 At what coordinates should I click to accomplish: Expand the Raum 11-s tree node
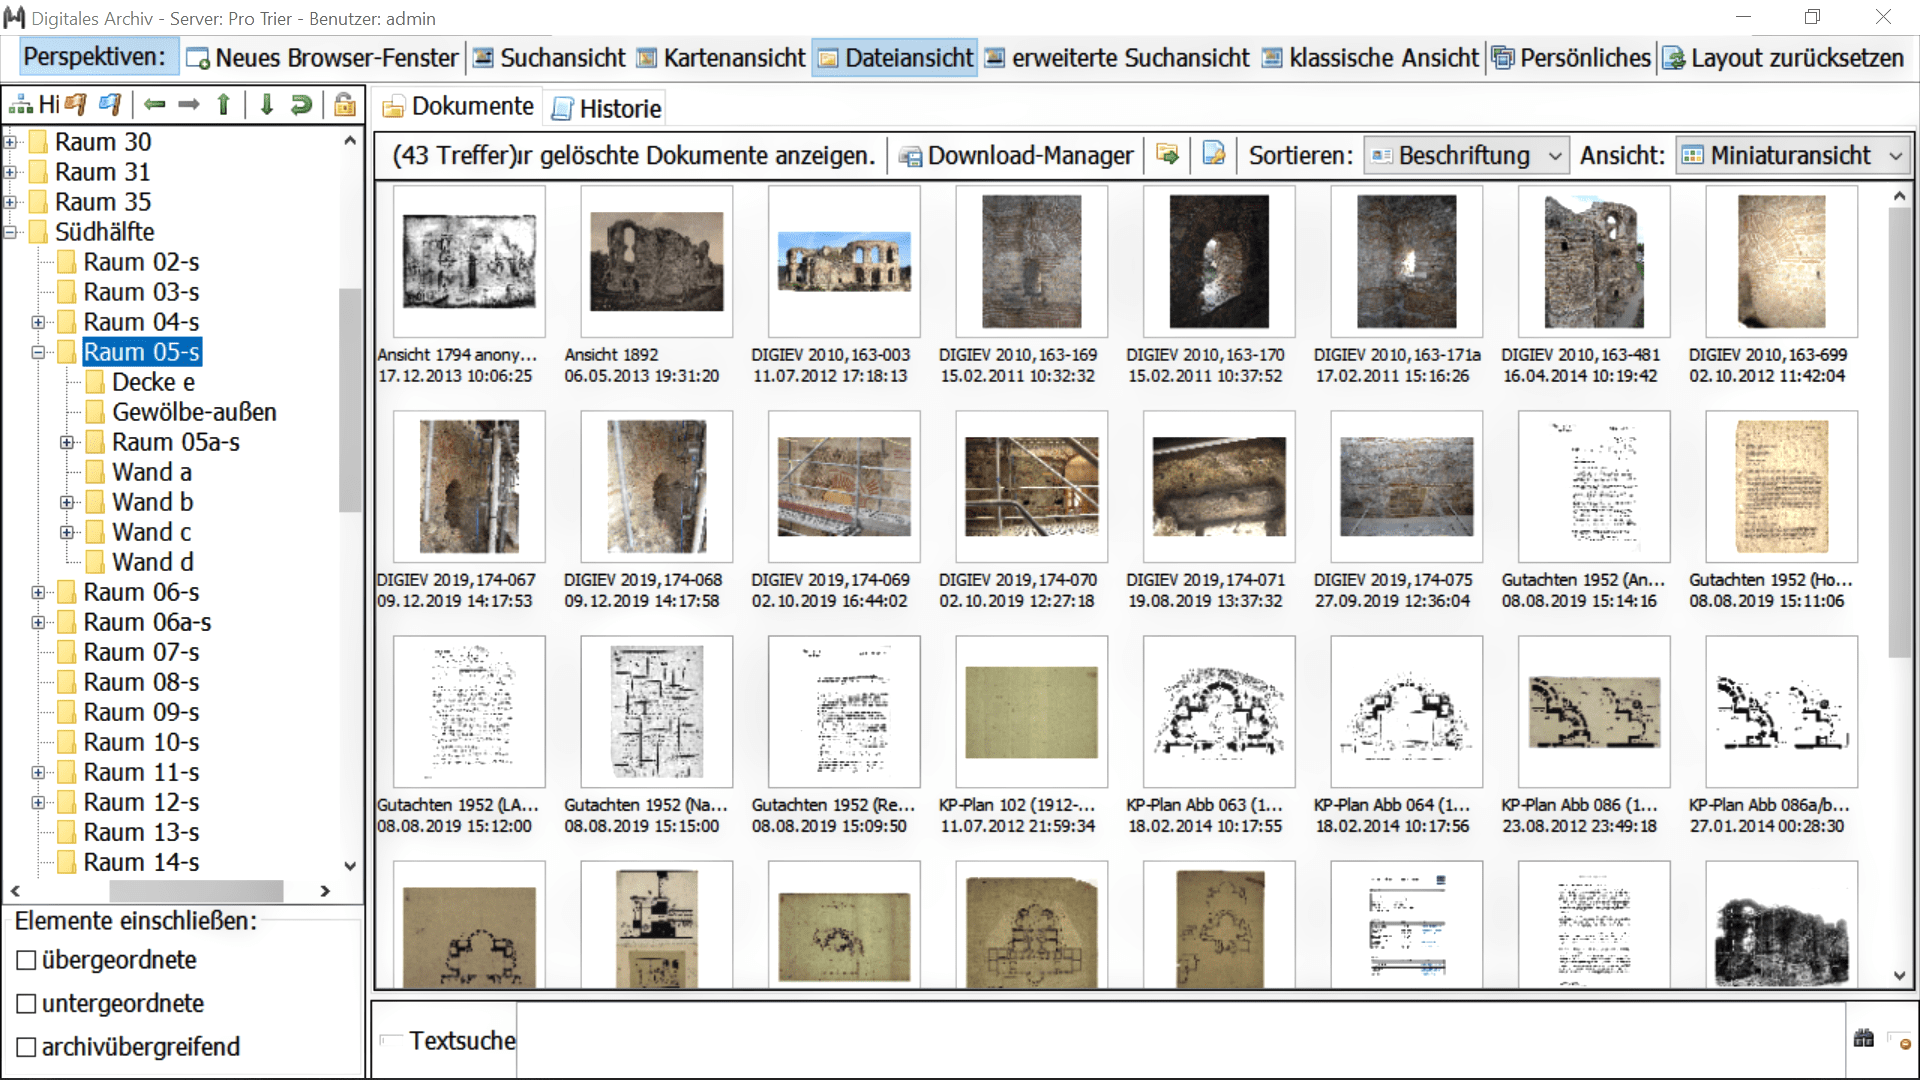39,772
